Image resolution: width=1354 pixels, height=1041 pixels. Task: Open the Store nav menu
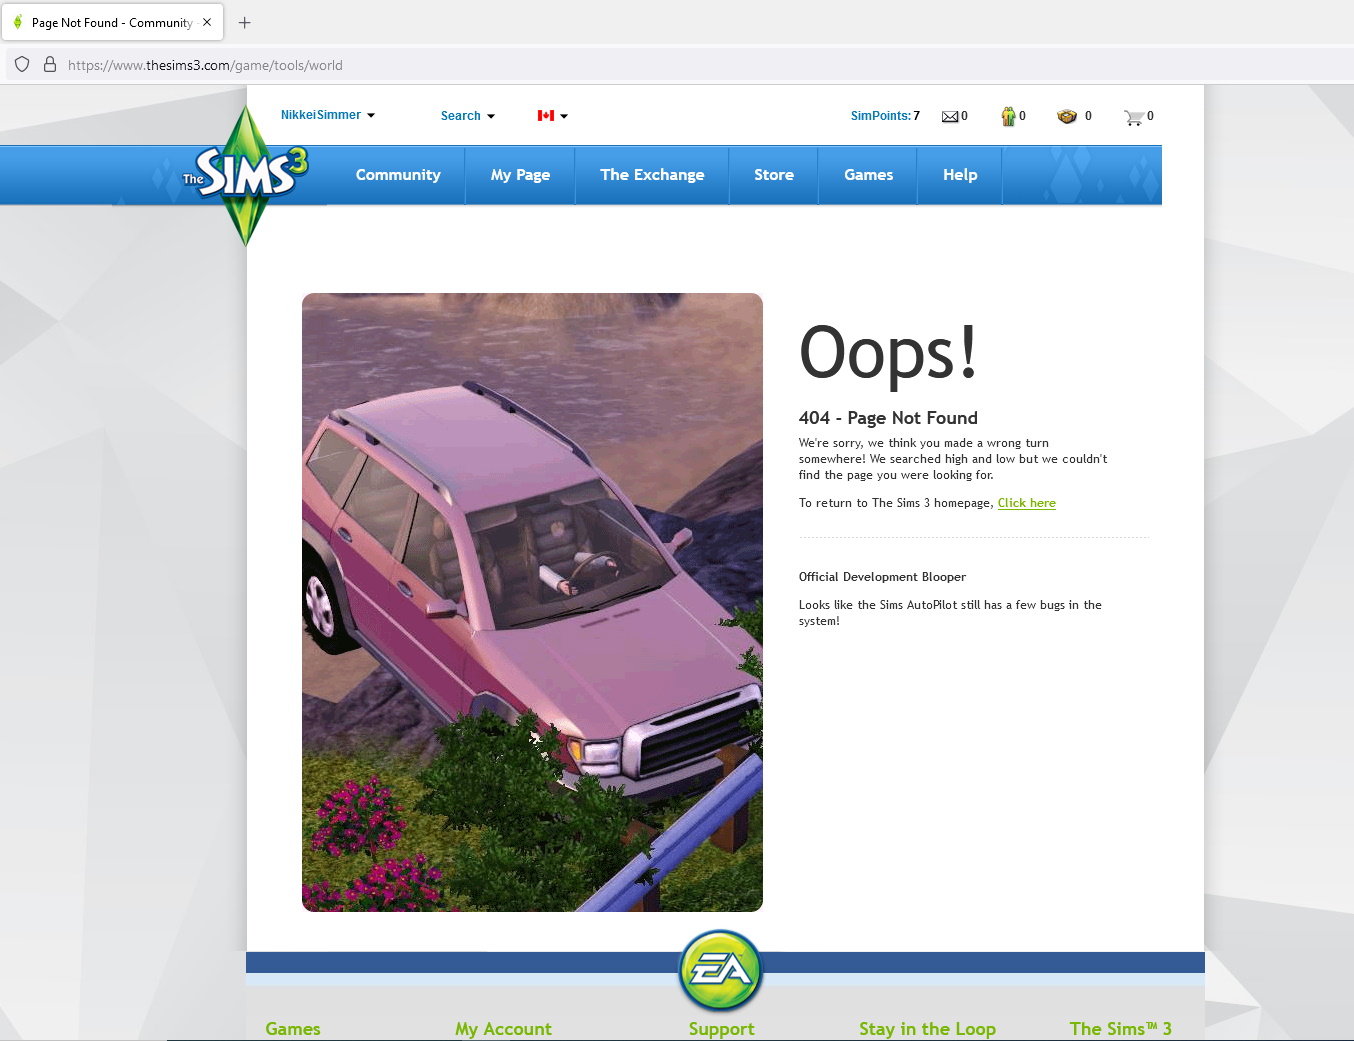[x=774, y=175]
